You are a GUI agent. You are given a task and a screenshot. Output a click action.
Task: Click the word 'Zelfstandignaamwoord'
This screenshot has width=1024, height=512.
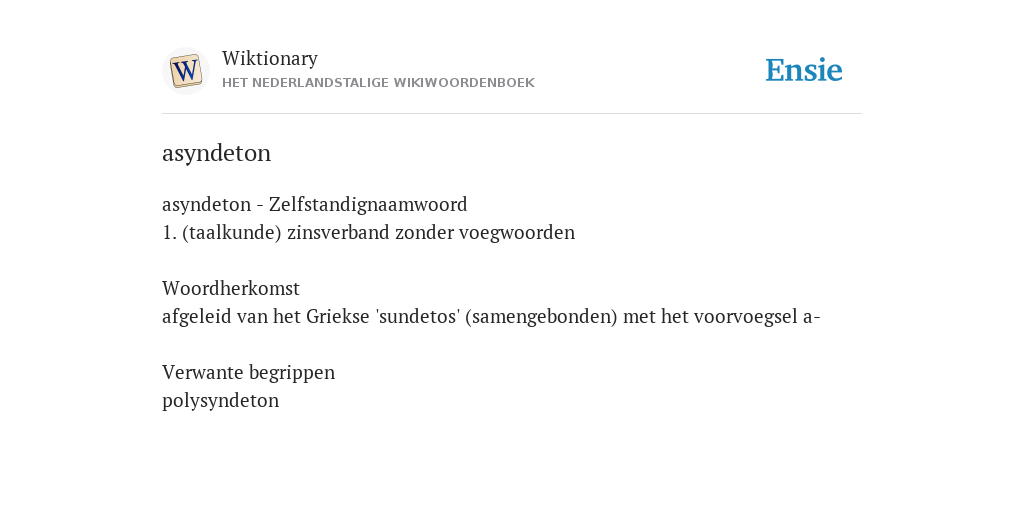pyautogui.click(x=368, y=204)
